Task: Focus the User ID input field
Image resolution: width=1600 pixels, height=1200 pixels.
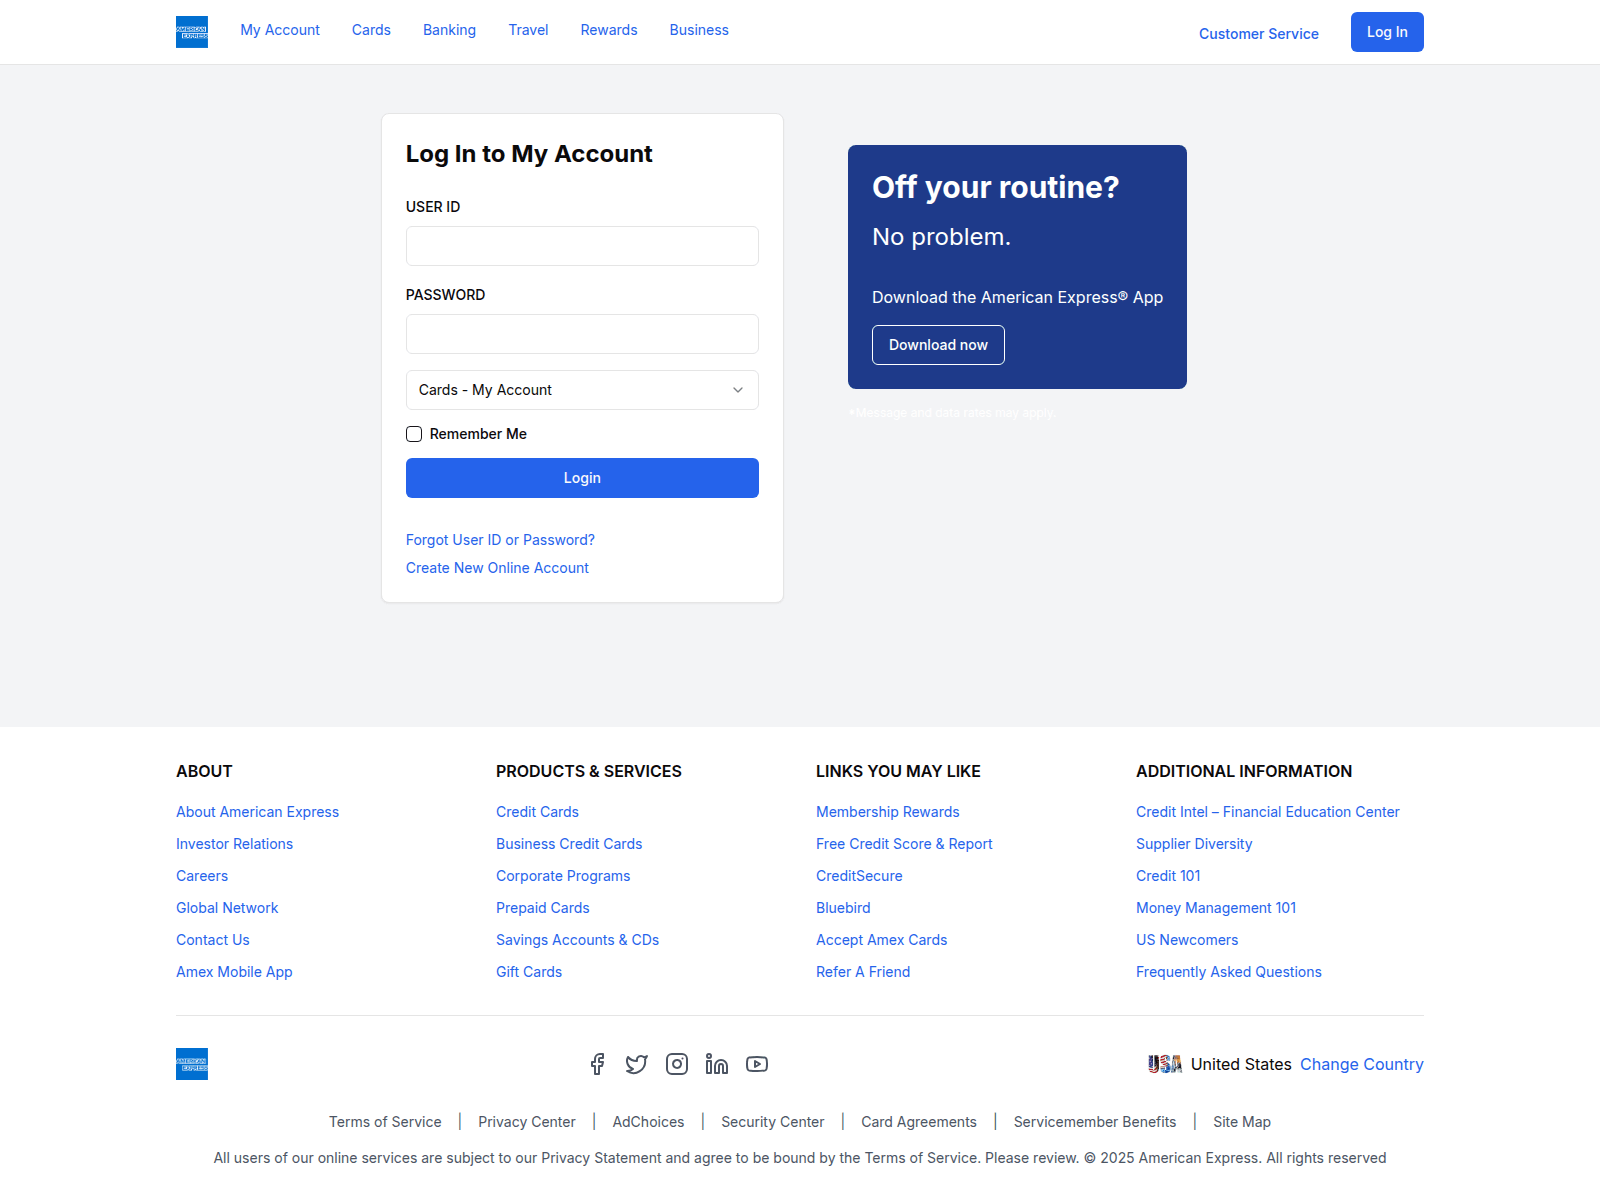Action: [x=582, y=246]
